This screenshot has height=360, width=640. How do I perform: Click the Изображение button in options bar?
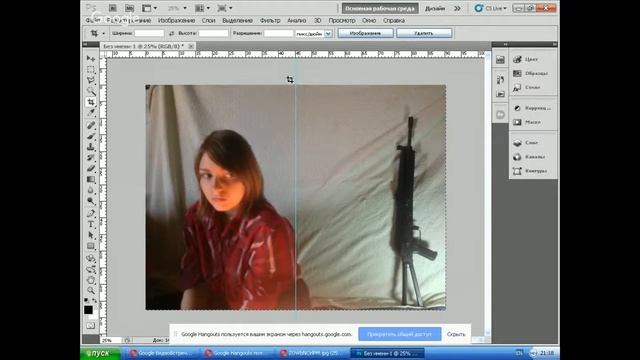[366, 33]
